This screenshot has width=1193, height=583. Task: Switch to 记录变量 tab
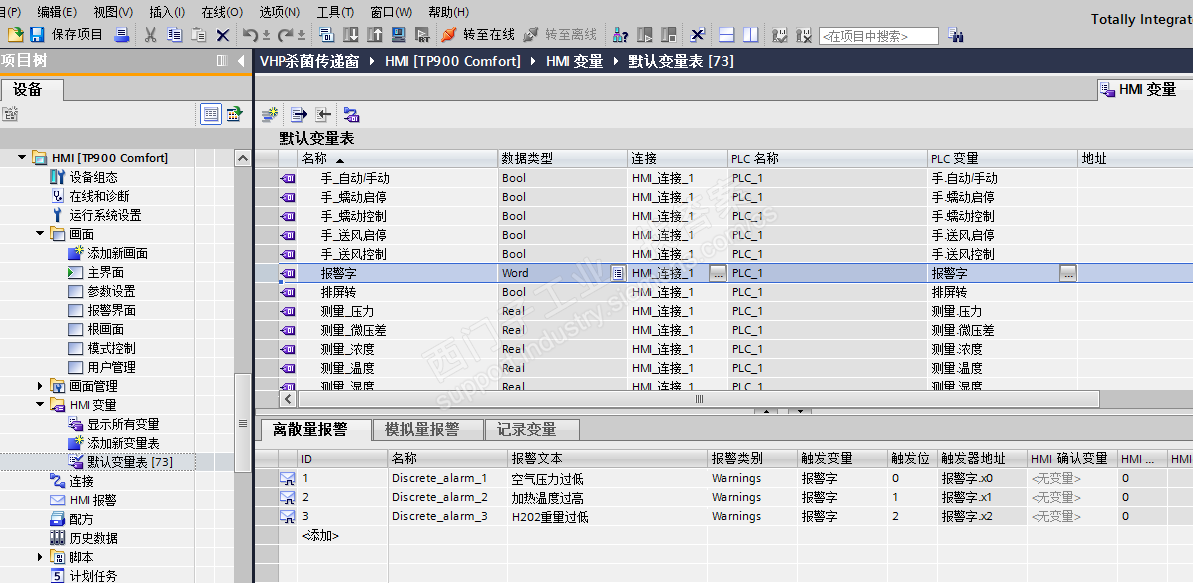[532, 430]
